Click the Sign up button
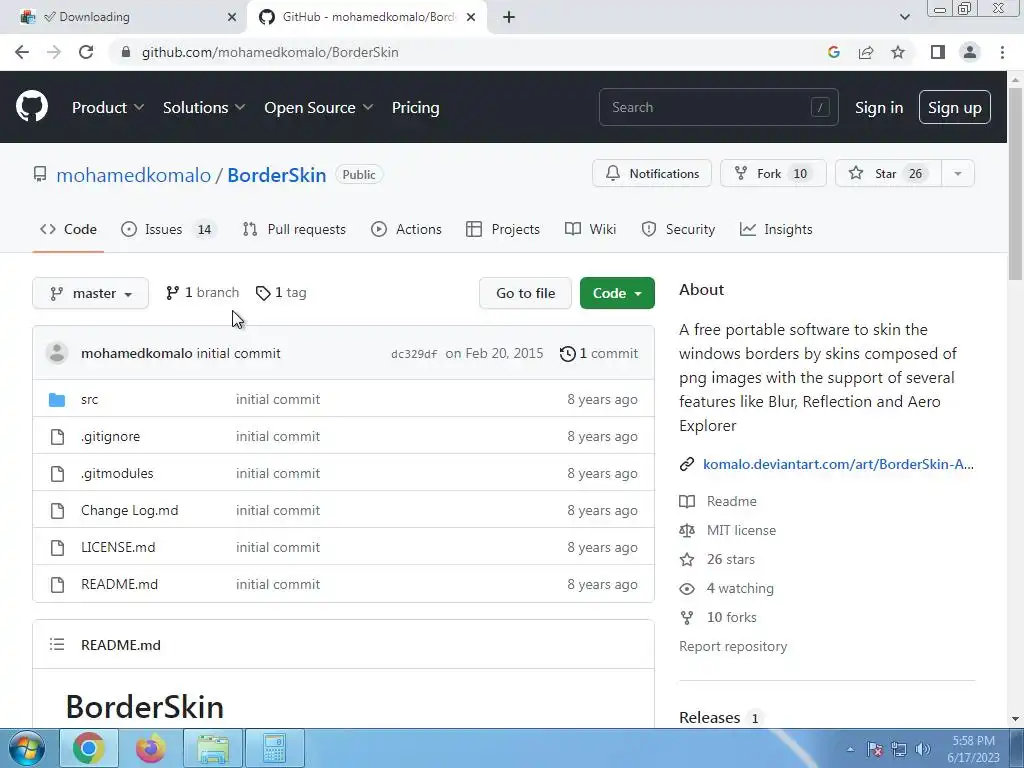 click(955, 107)
